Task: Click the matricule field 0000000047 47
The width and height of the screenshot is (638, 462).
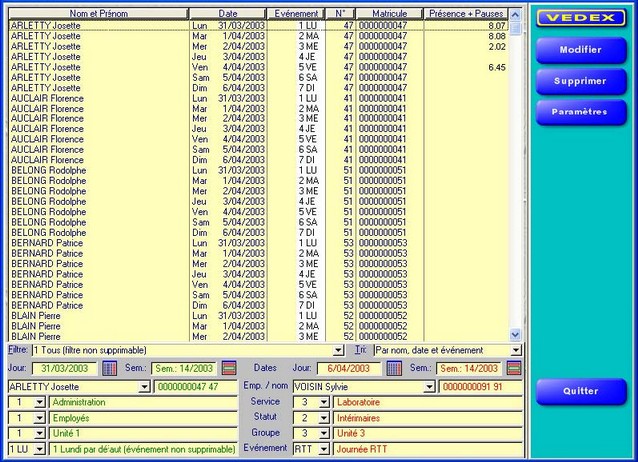Action: (x=196, y=387)
